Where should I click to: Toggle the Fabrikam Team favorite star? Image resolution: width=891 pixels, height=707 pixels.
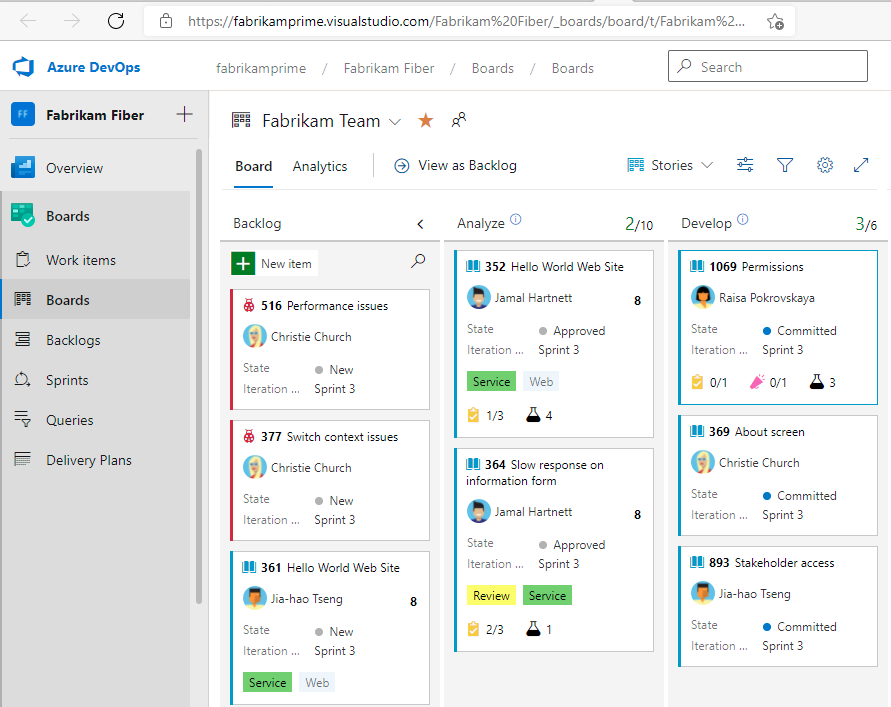425,120
